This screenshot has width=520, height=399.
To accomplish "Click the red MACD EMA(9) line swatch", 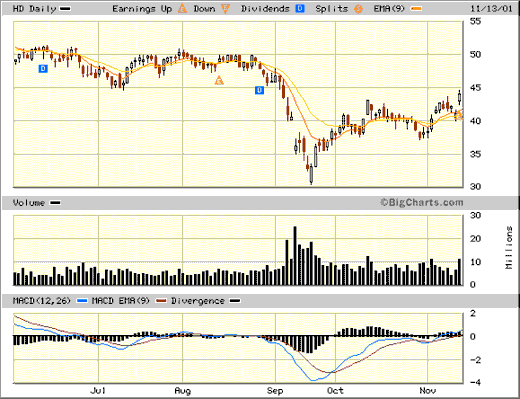I will pos(161,301).
